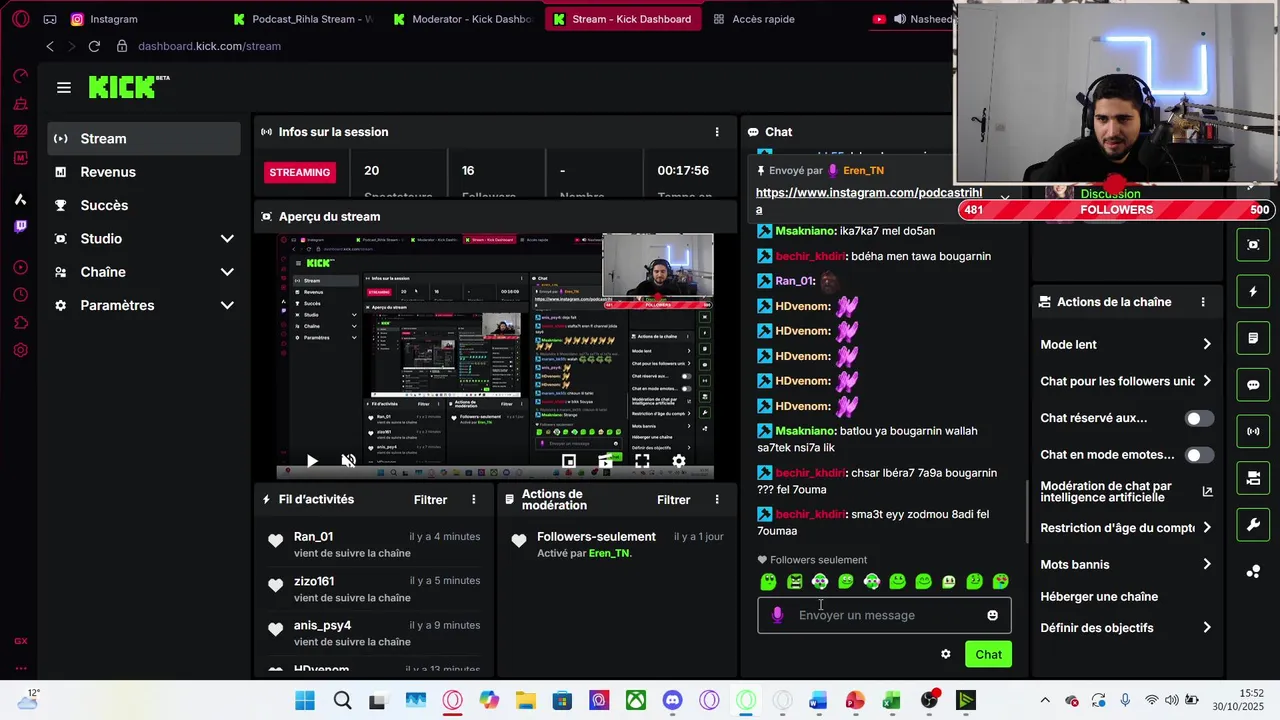
Task: Click the message input field
Action: pos(884,615)
